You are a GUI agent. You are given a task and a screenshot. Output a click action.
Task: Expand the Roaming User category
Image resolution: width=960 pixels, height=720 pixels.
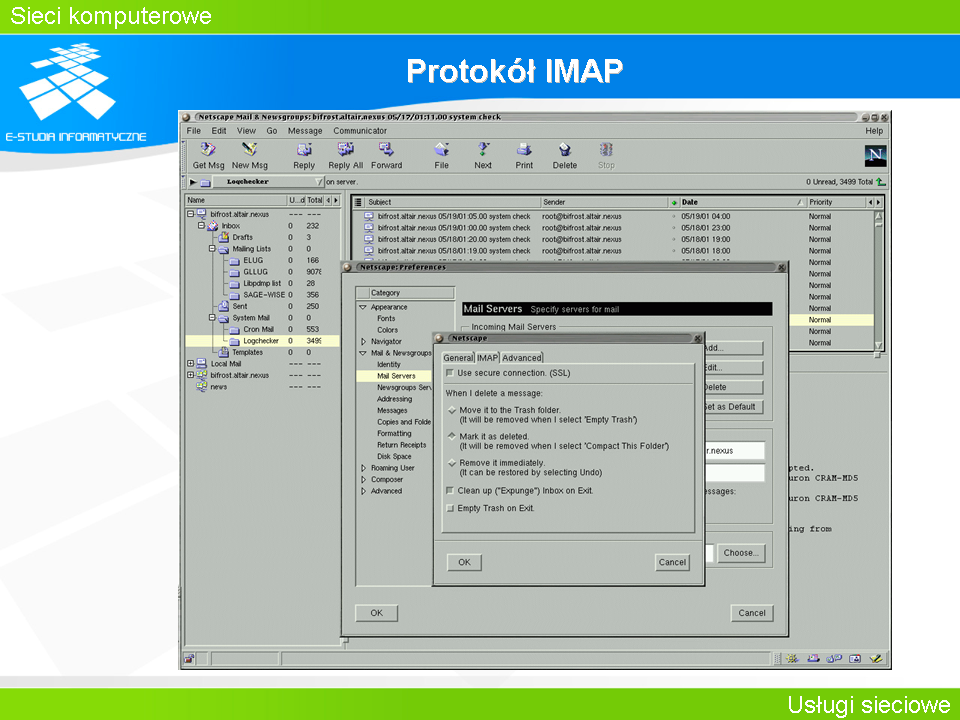coord(363,468)
